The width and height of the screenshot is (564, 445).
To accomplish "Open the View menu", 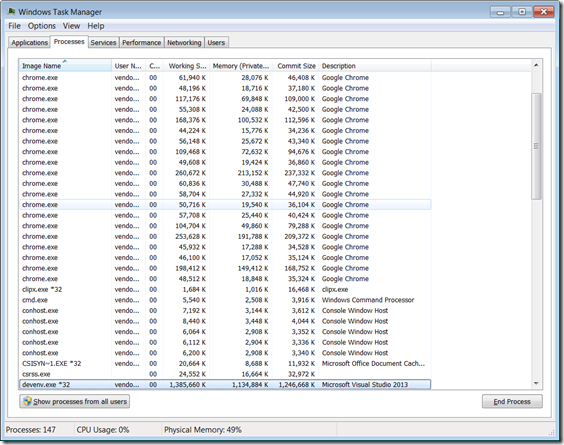I will pyautogui.click(x=71, y=26).
